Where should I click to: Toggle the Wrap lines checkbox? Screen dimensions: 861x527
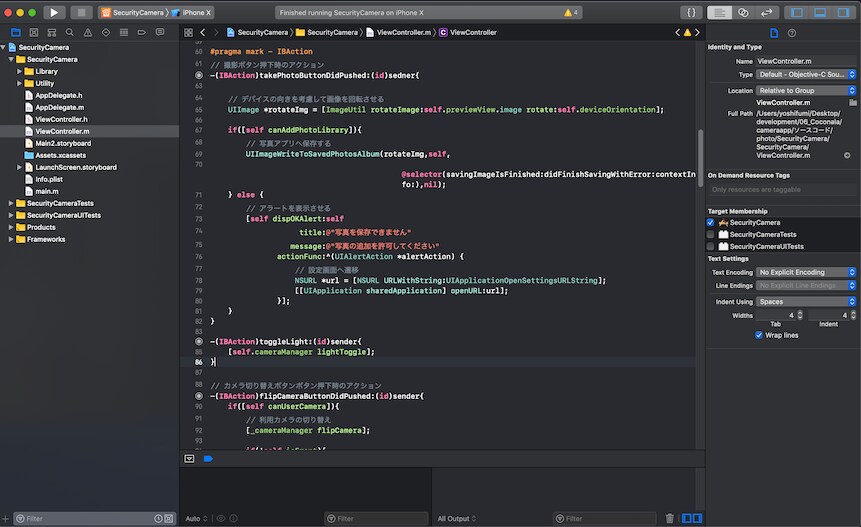(759, 335)
